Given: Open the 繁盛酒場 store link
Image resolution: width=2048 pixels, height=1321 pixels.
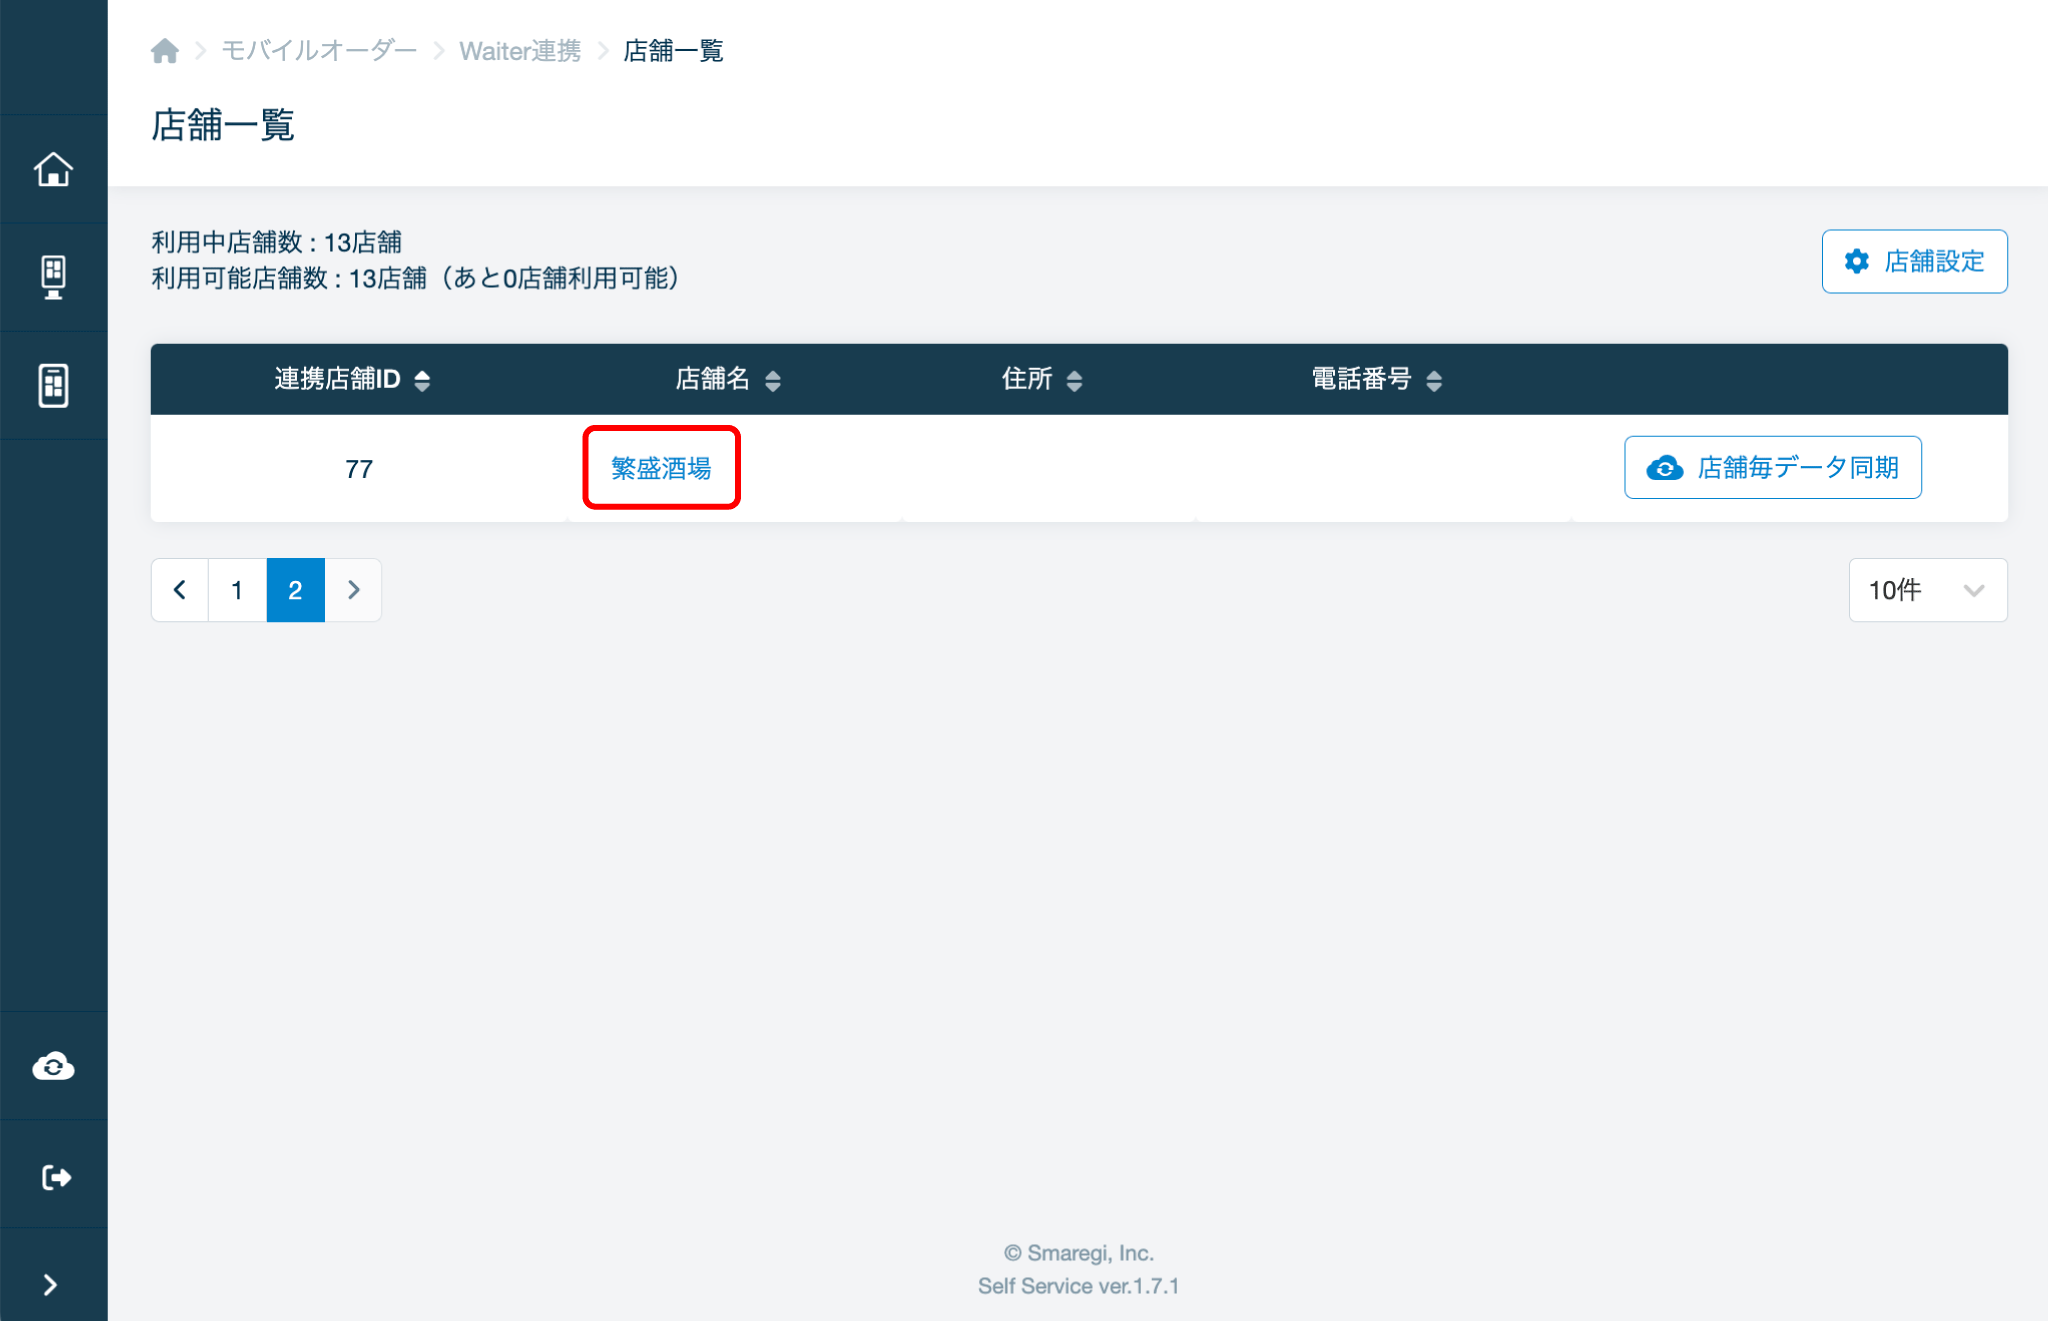Looking at the screenshot, I should [x=661, y=468].
